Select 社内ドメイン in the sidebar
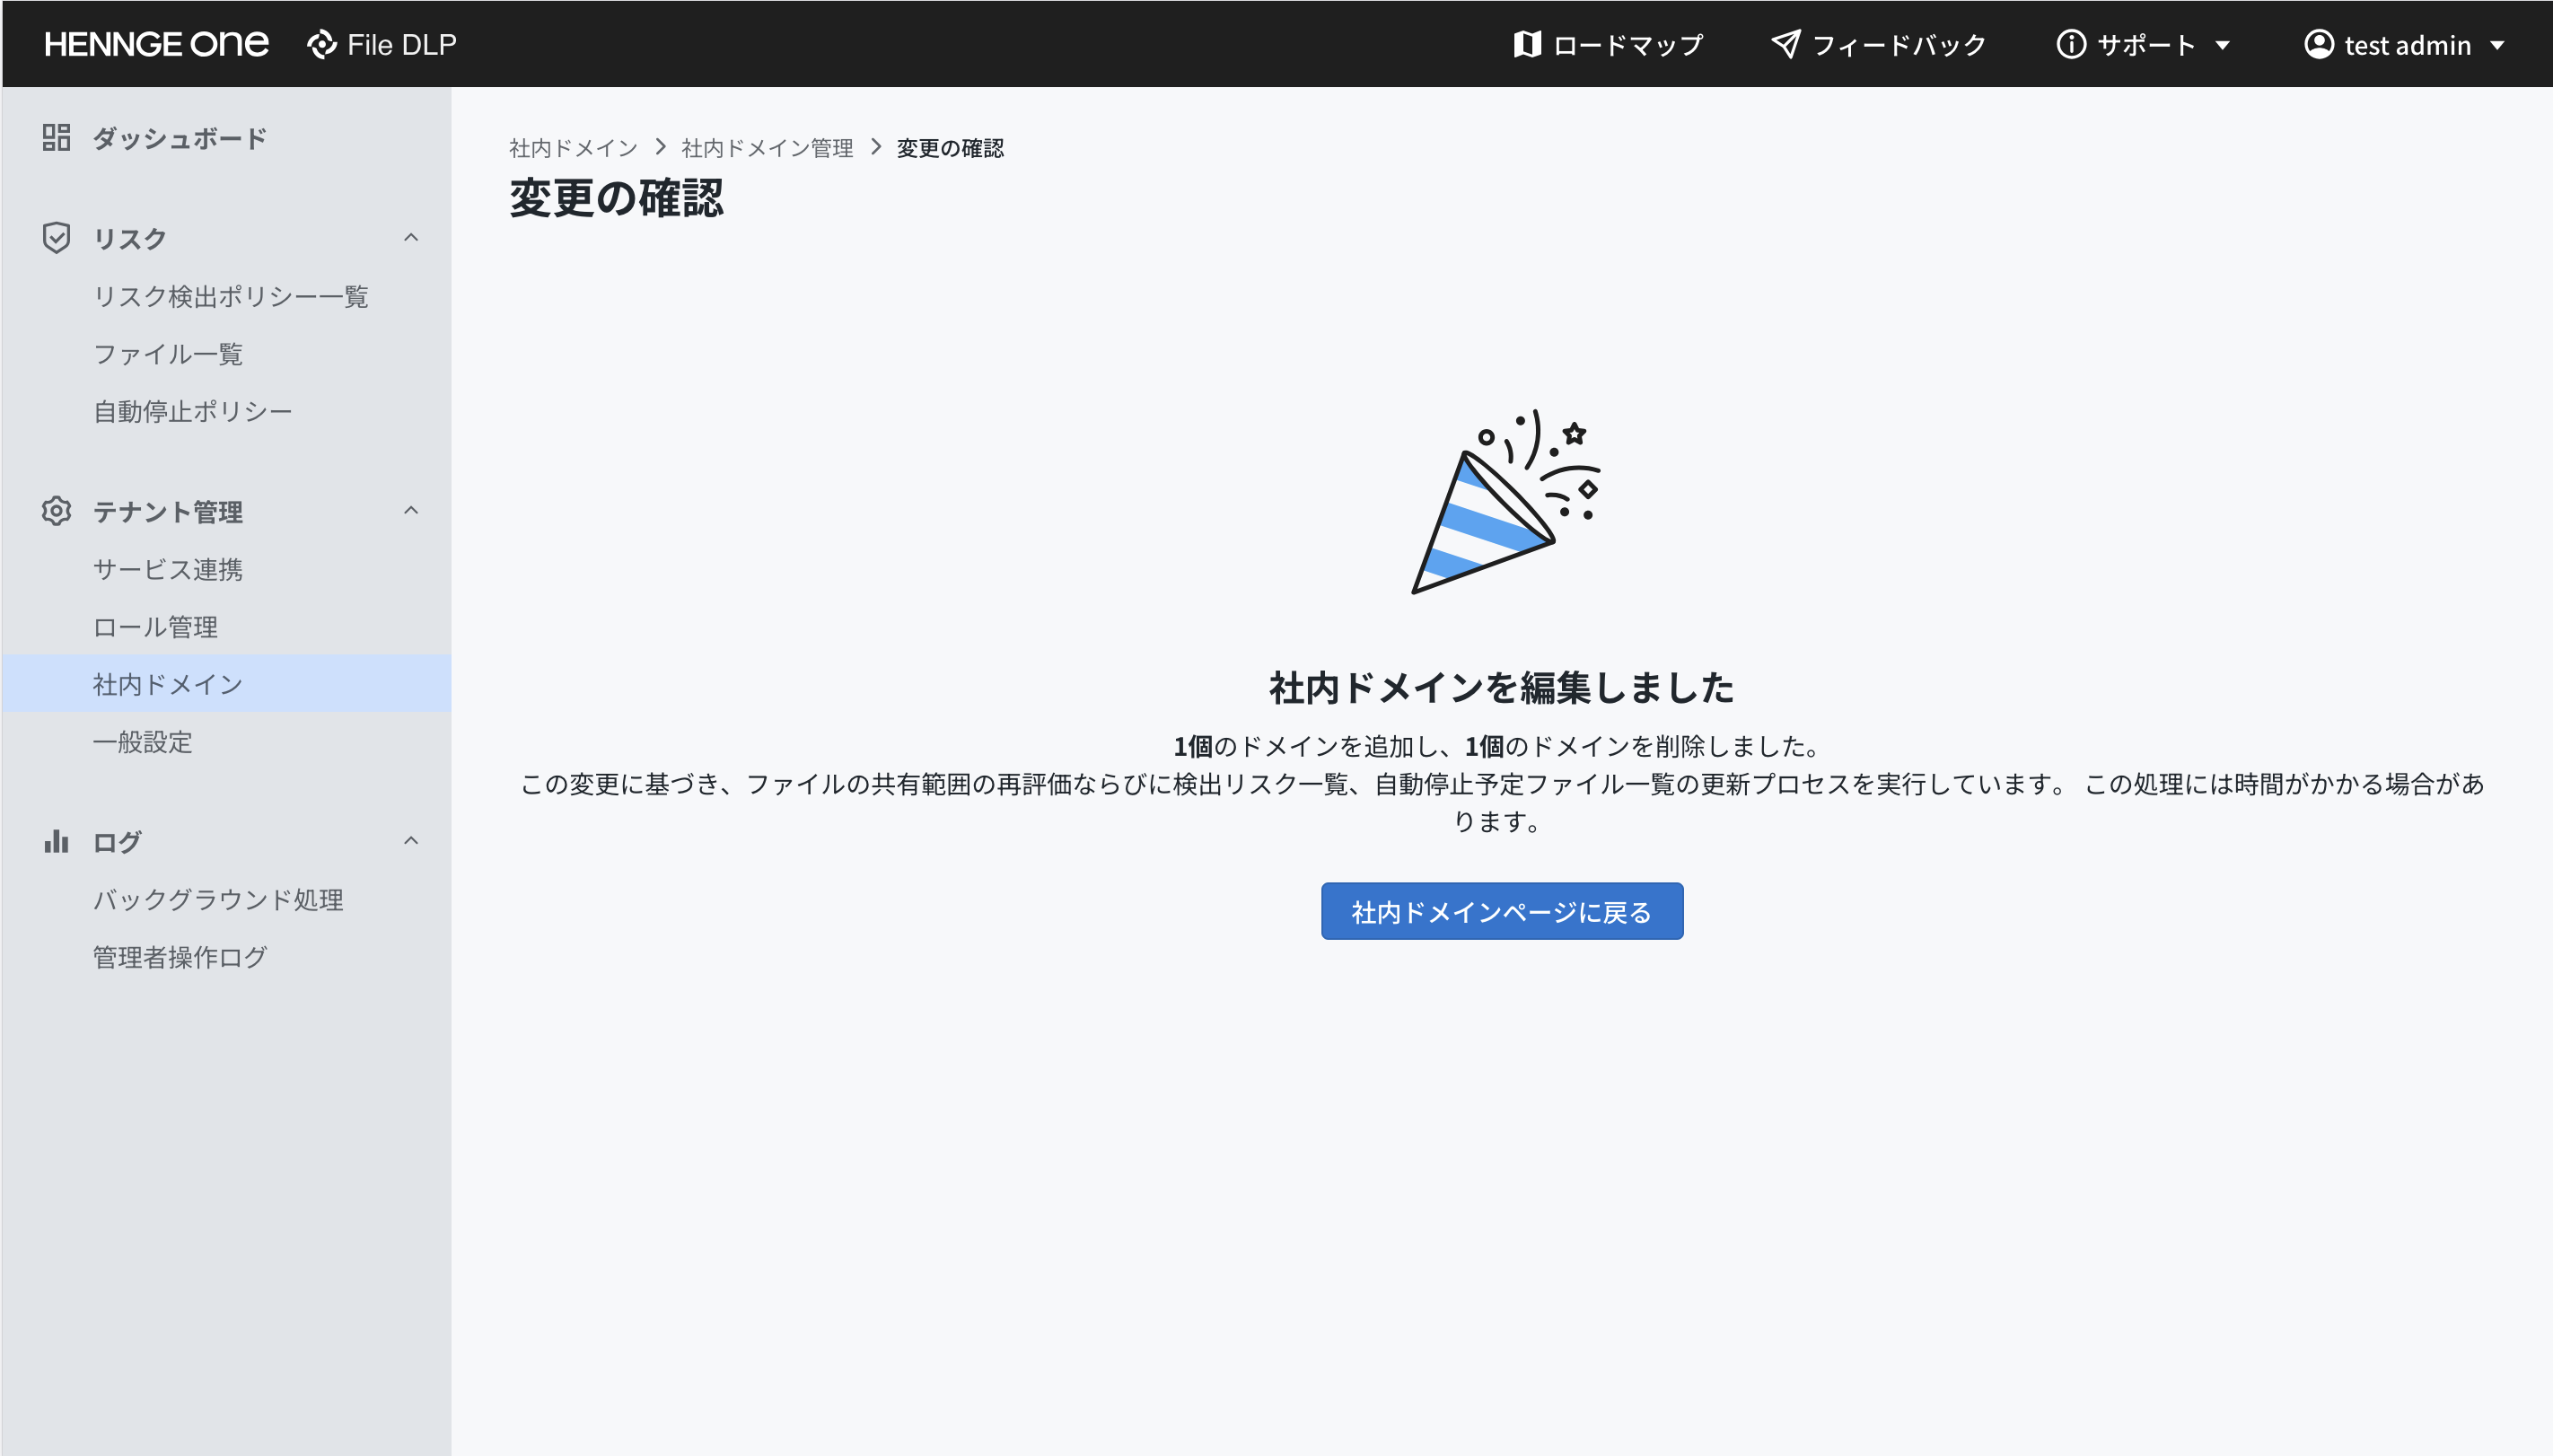Viewport: 2553px width, 1456px height. [x=227, y=683]
